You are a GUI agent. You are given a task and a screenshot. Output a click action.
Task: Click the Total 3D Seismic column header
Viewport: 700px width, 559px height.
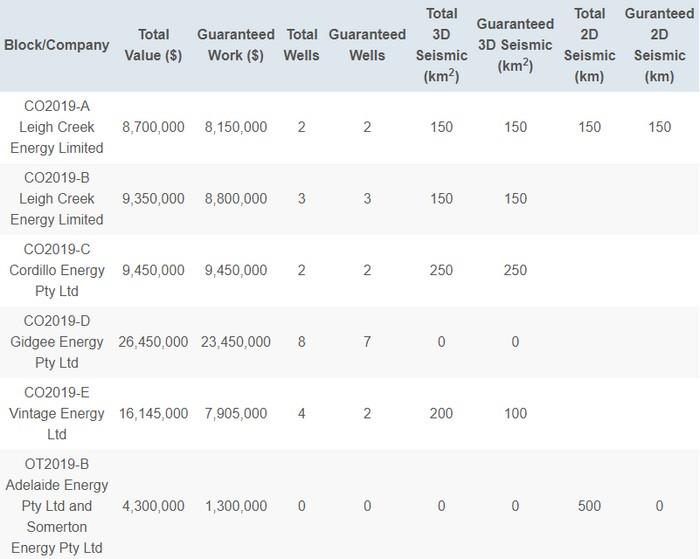pos(441,45)
